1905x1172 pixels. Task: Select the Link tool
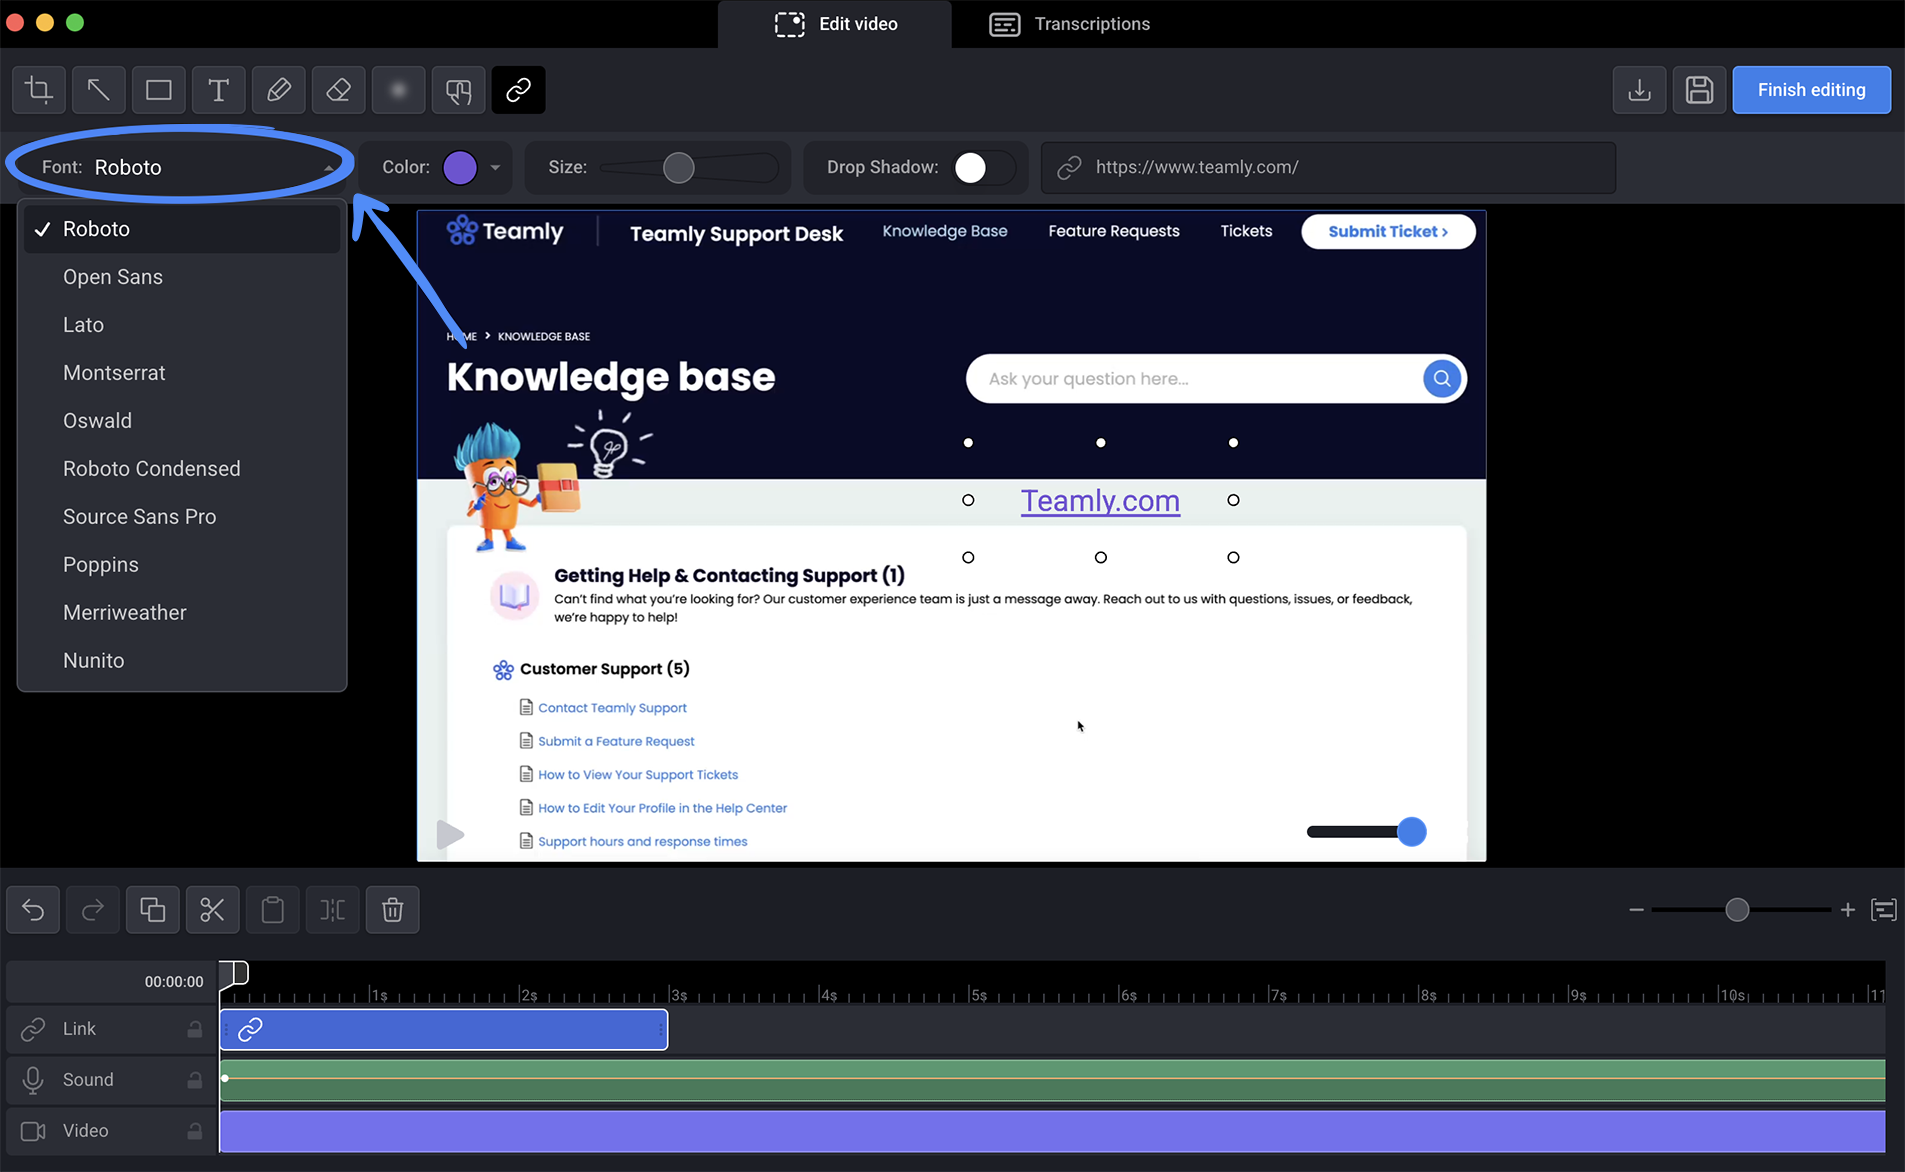(x=519, y=90)
